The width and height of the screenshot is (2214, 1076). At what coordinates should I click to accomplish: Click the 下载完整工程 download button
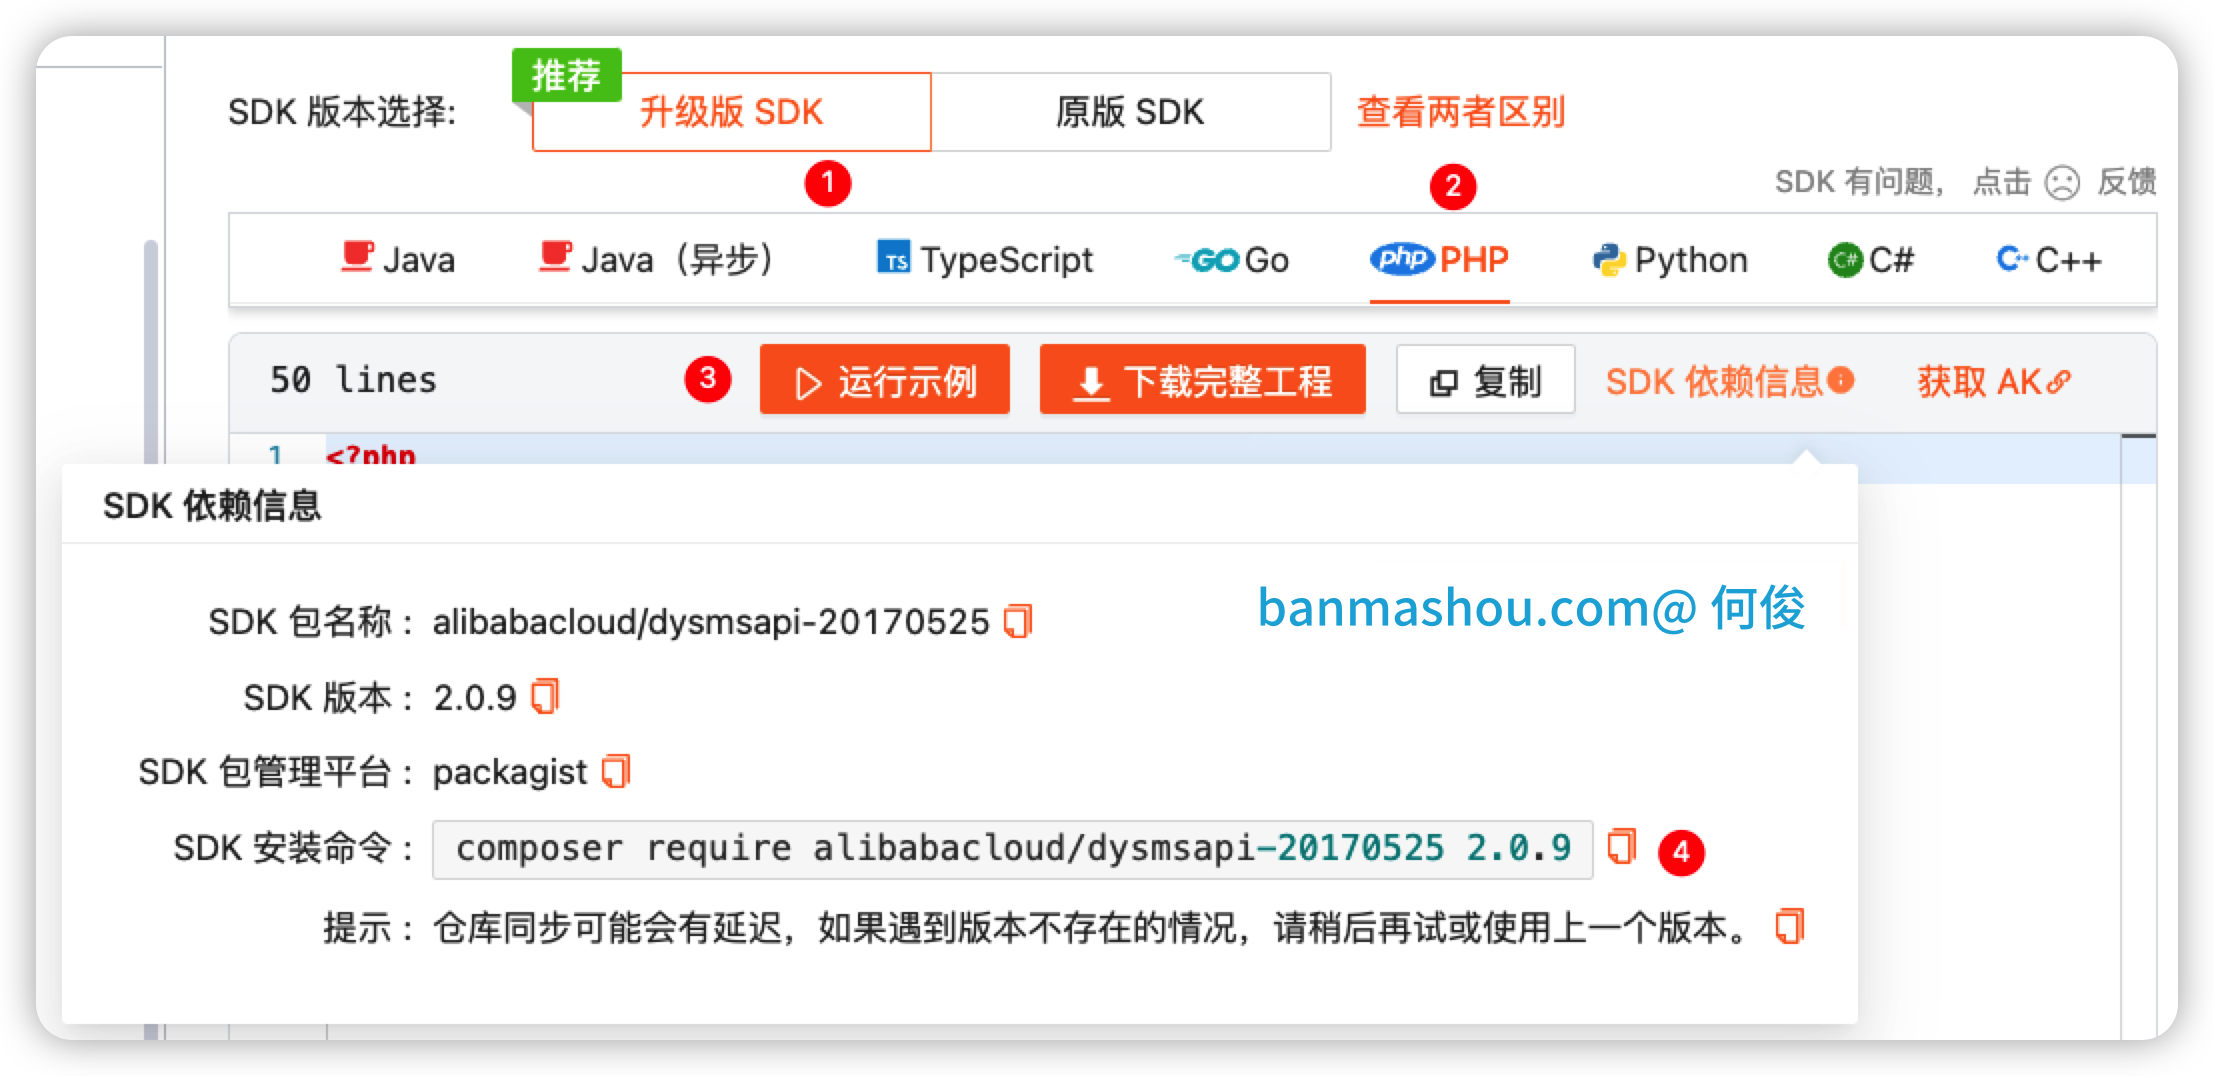(1202, 380)
